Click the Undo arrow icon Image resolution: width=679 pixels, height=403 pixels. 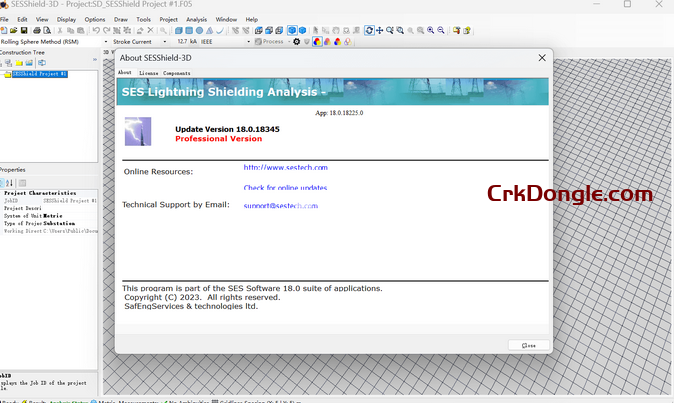(96, 31)
